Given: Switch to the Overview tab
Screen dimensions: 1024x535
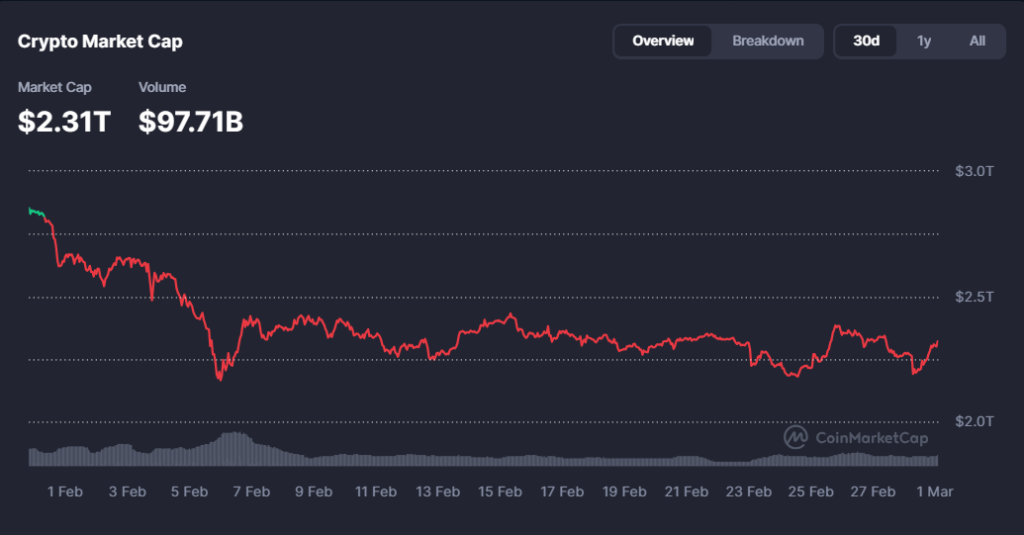Looking at the screenshot, I should (663, 41).
